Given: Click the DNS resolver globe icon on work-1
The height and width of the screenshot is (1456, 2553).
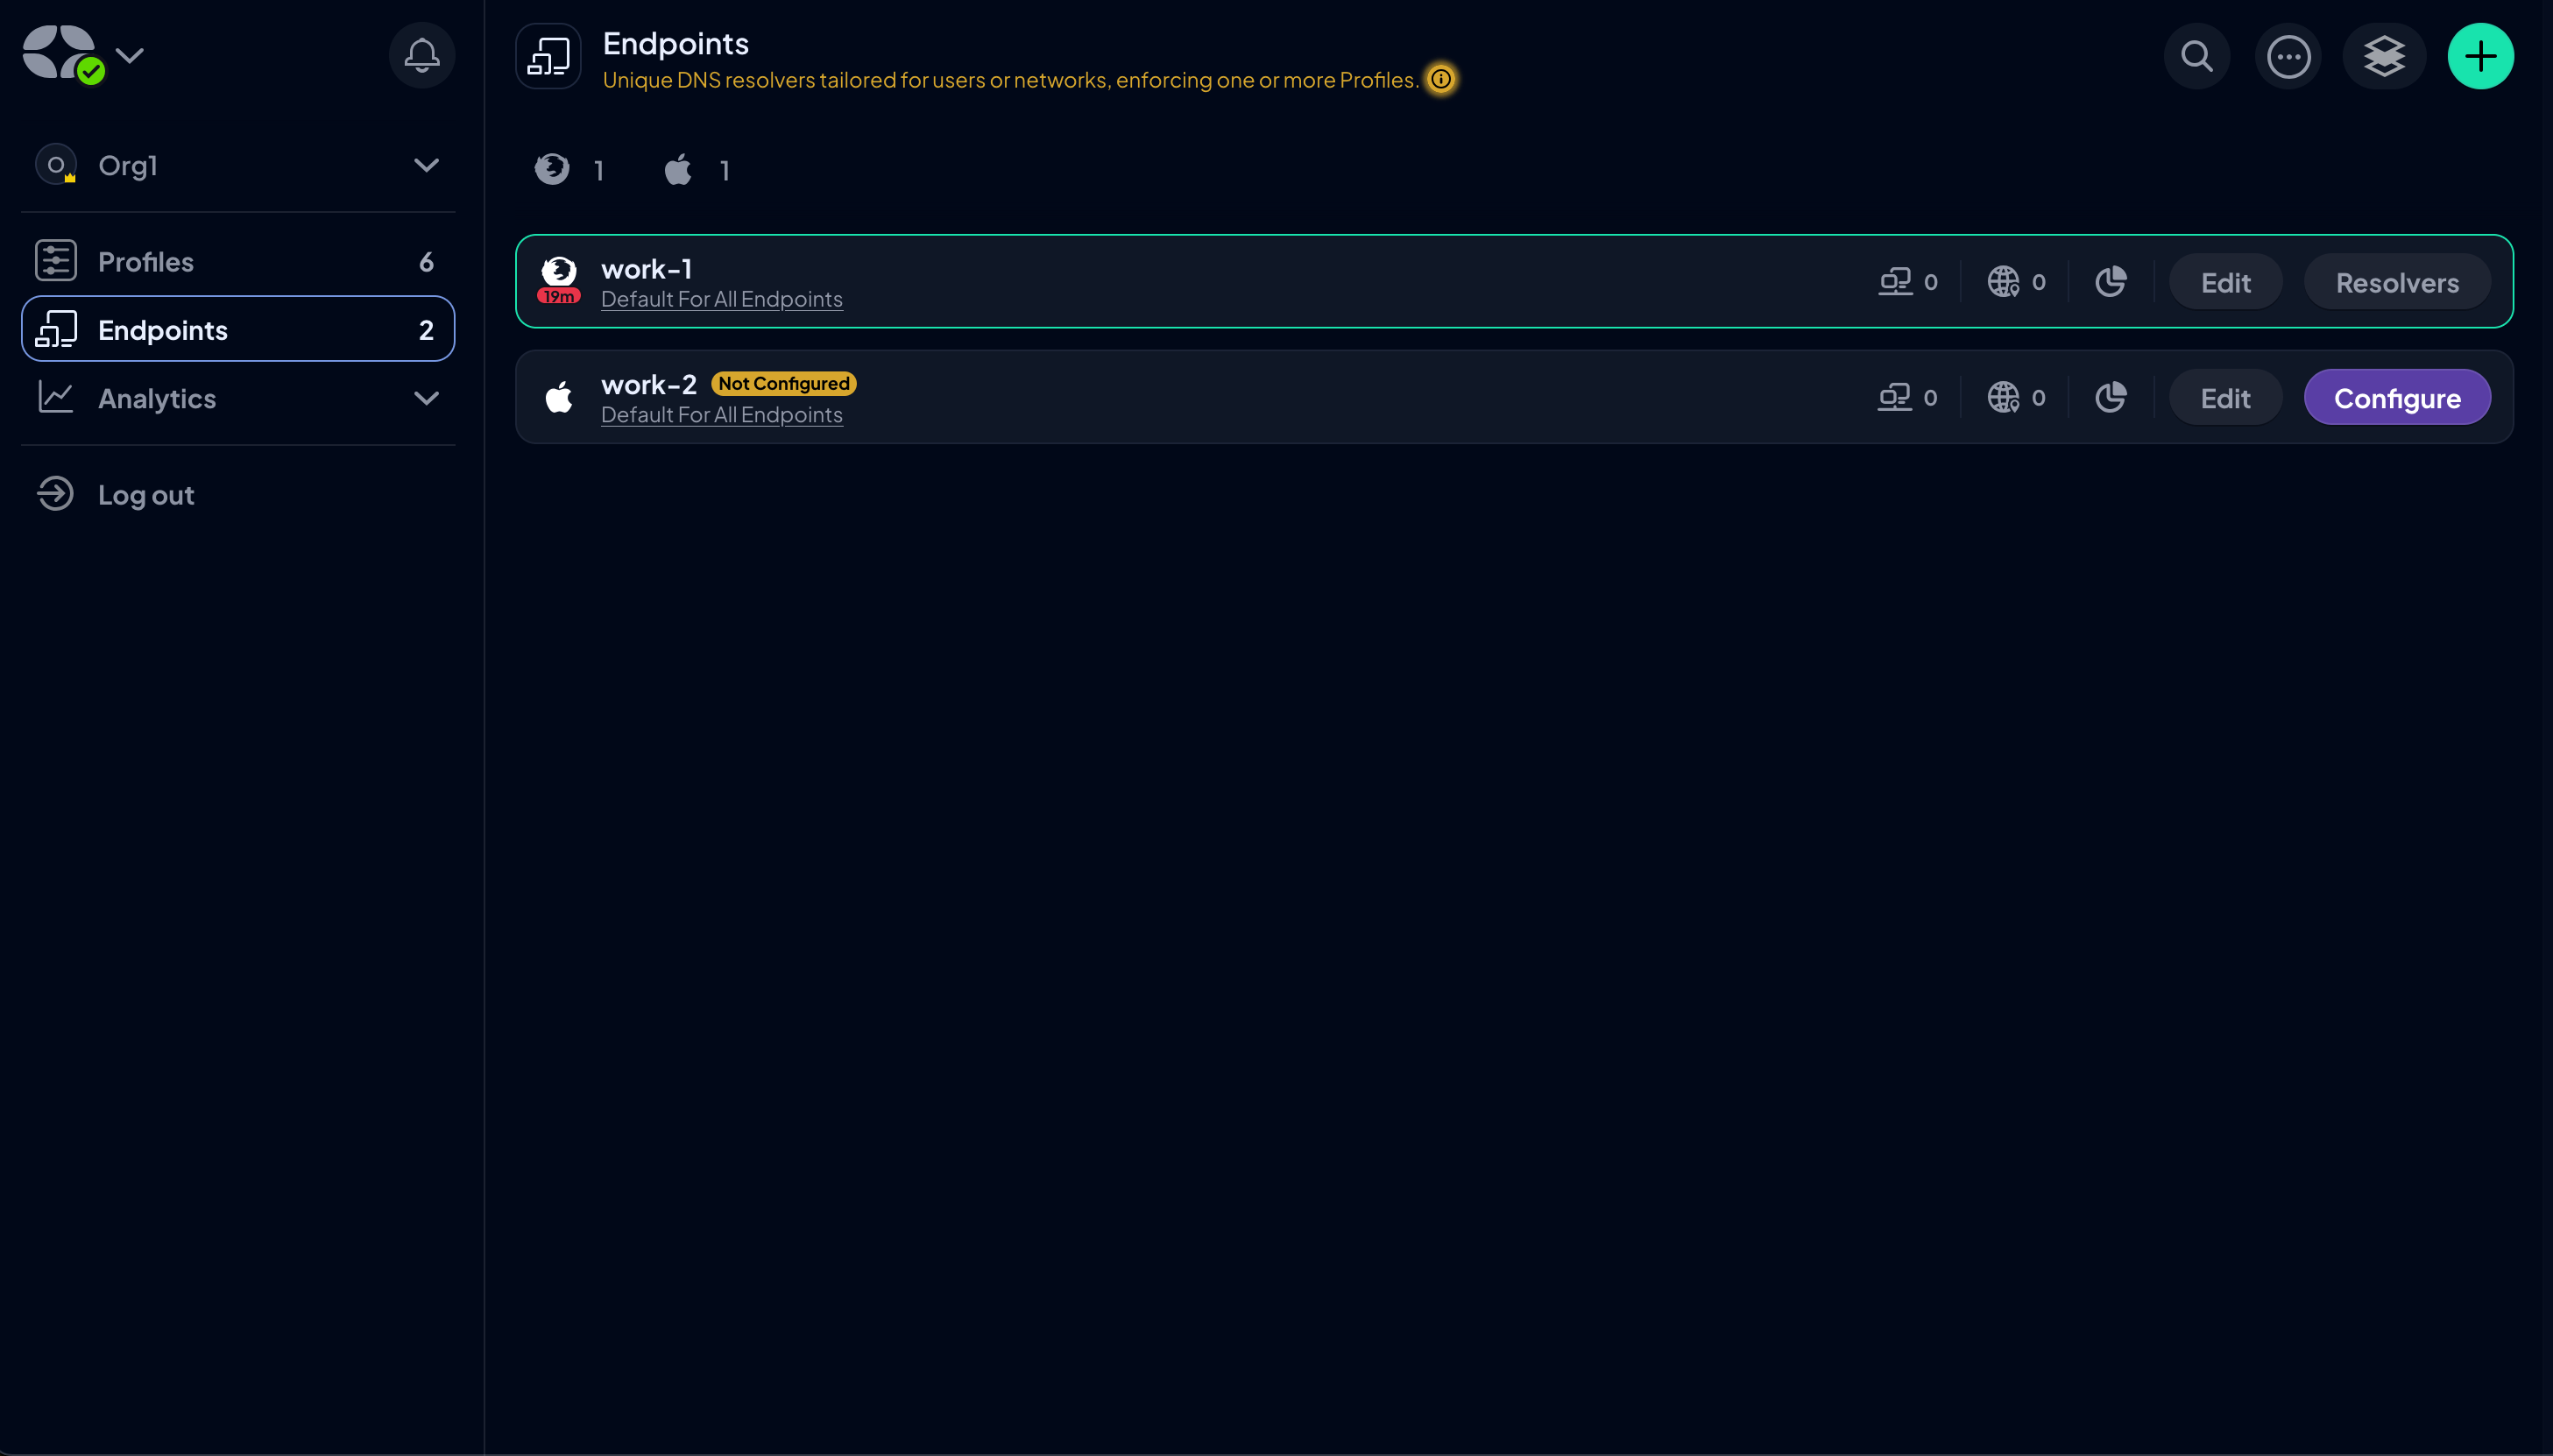Looking at the screenshot, I should coord(2003,280).
